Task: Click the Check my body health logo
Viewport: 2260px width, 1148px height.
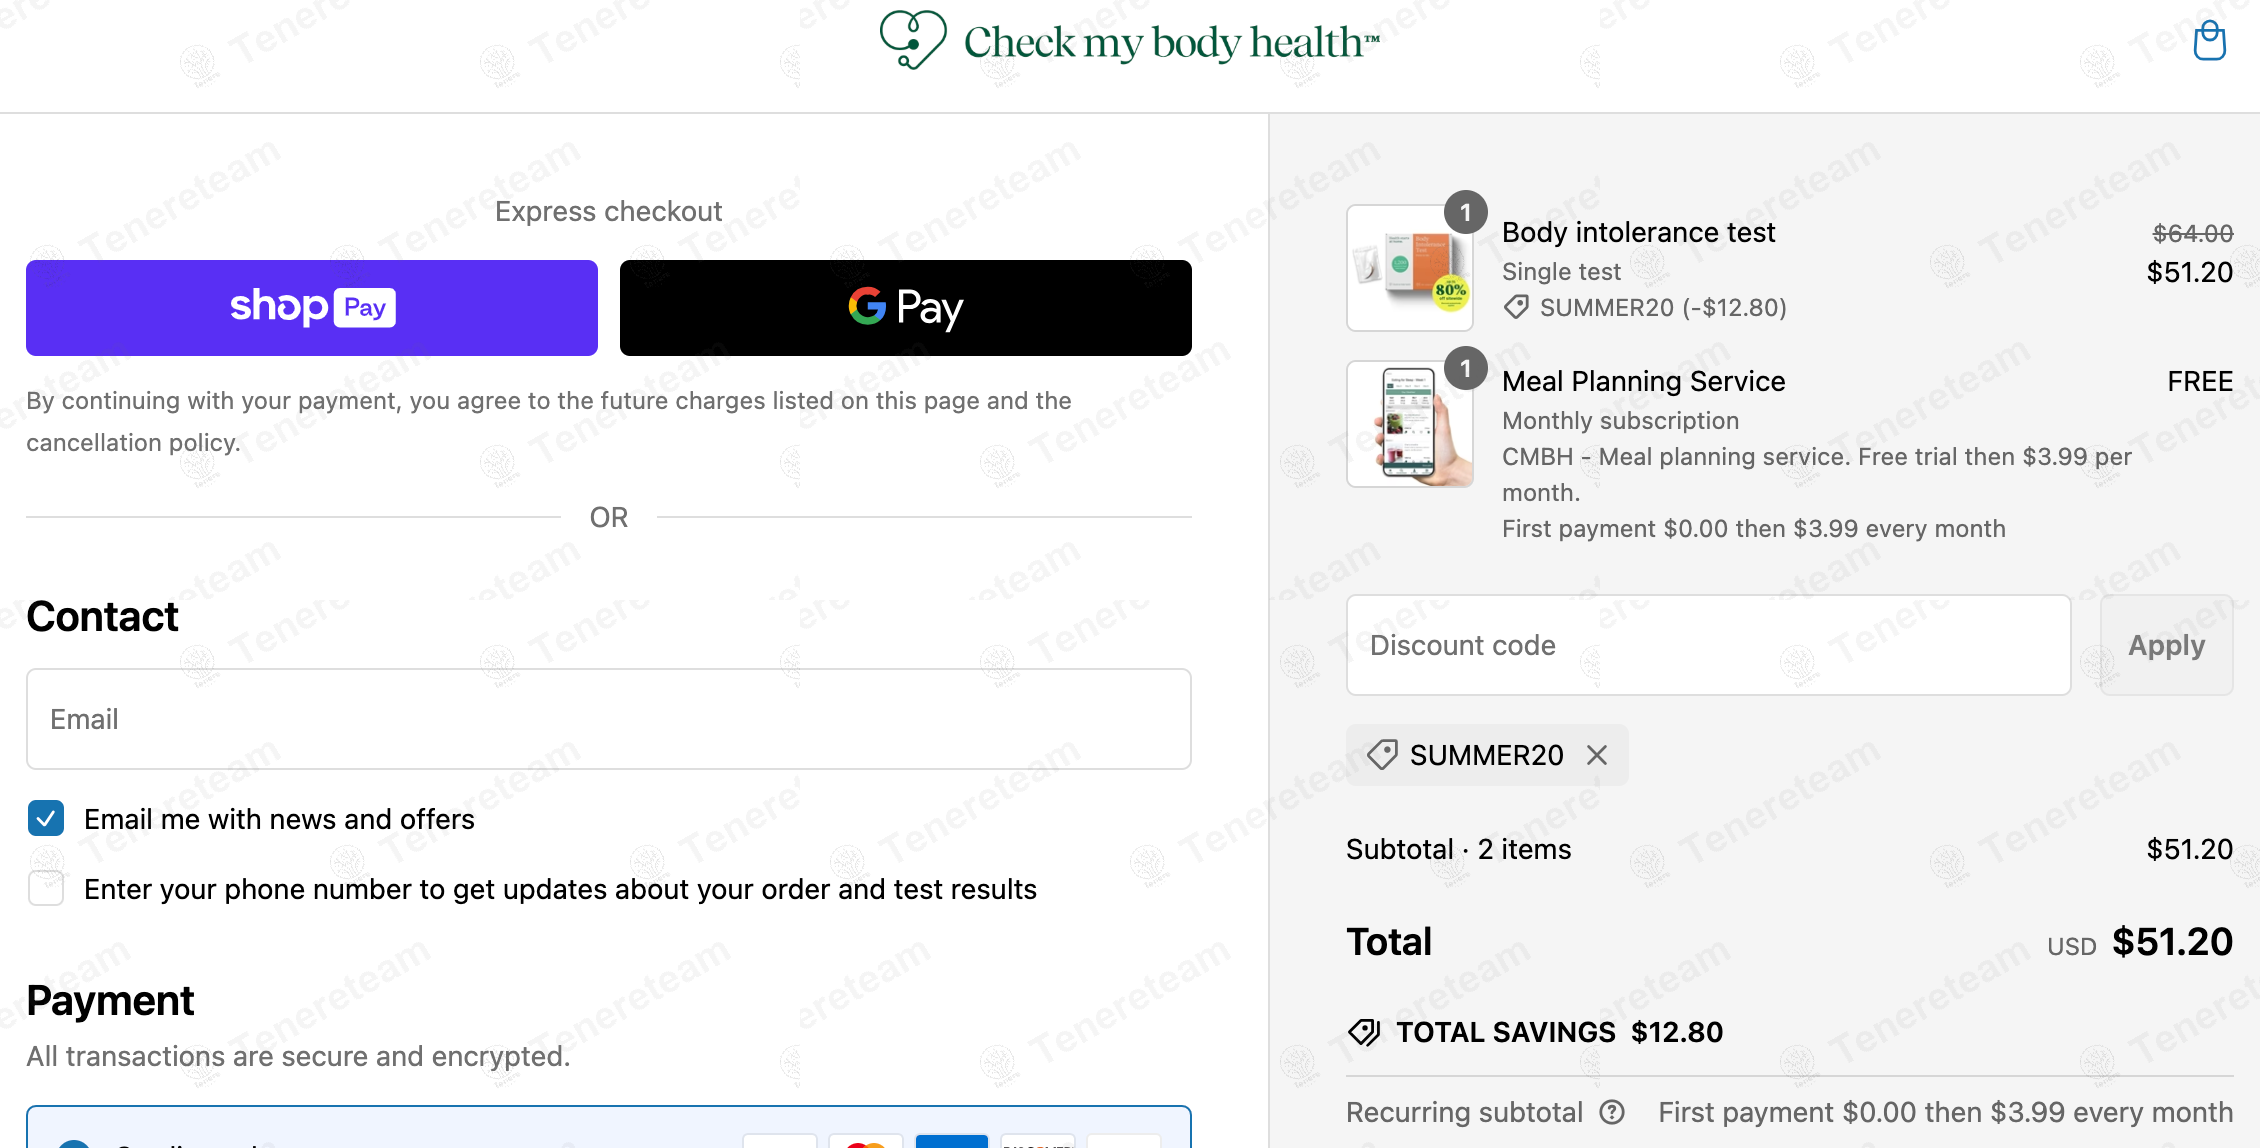Action: (x=1129, y=41)
